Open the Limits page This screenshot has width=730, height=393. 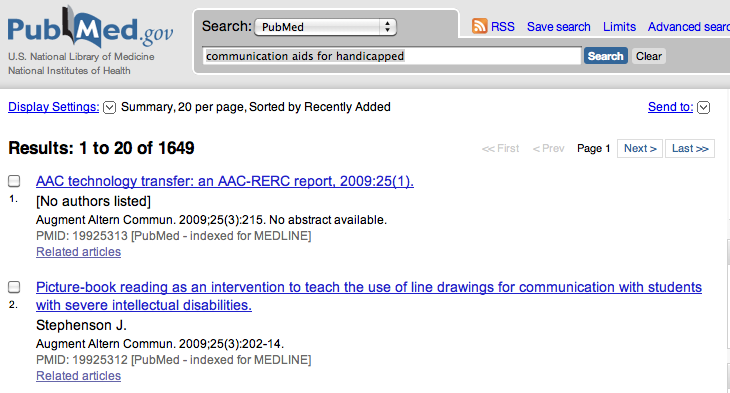(619, 27)
